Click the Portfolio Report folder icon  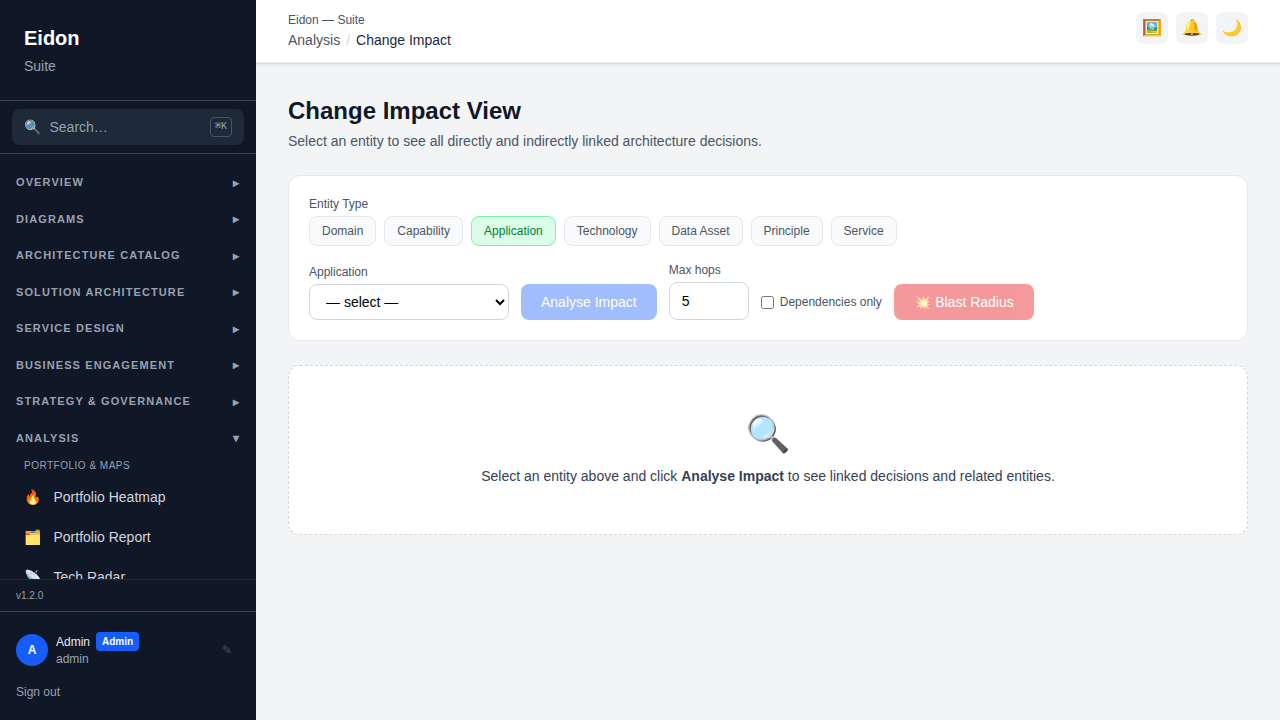click(33, 537)
